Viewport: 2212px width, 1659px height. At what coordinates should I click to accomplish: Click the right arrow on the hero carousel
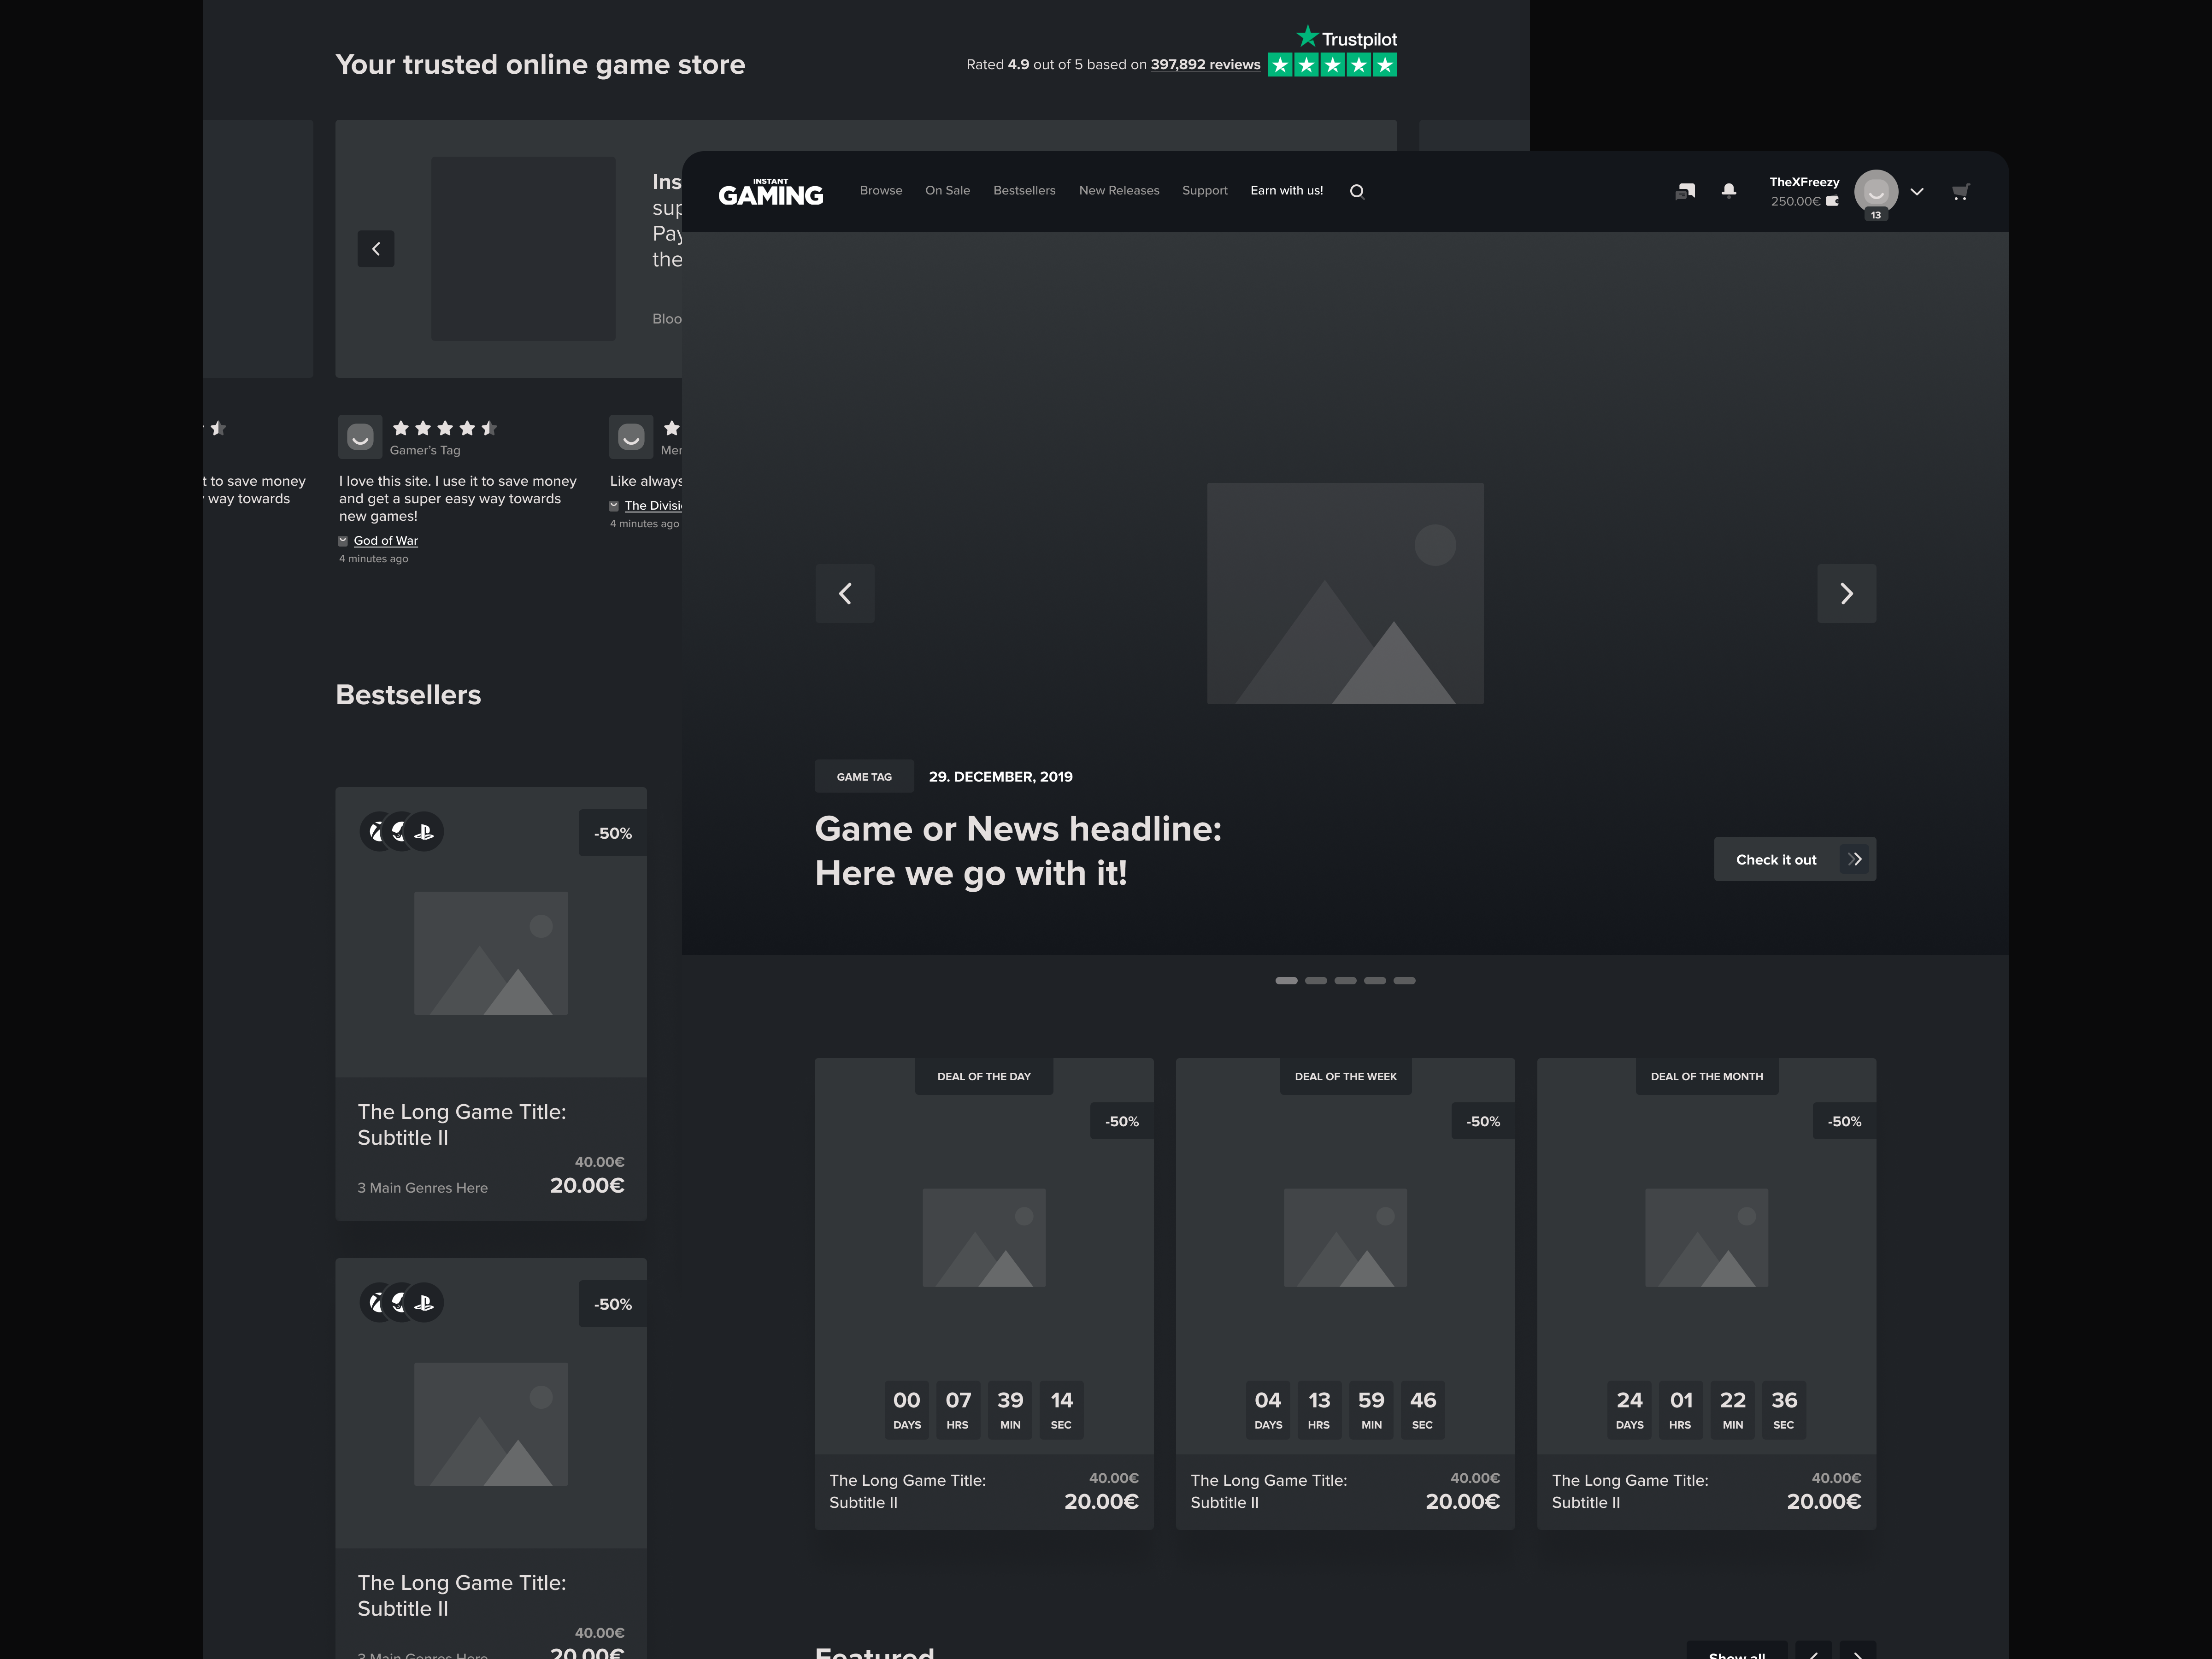click(1846, 593)
